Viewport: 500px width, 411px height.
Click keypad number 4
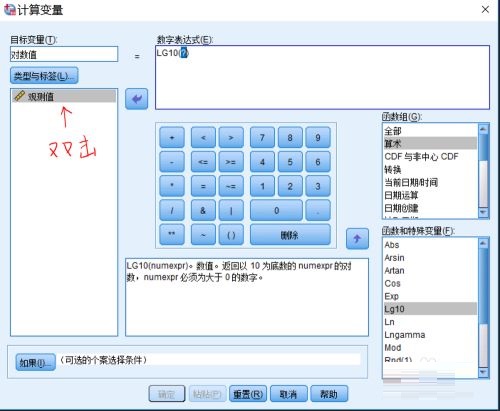point(262,162)
